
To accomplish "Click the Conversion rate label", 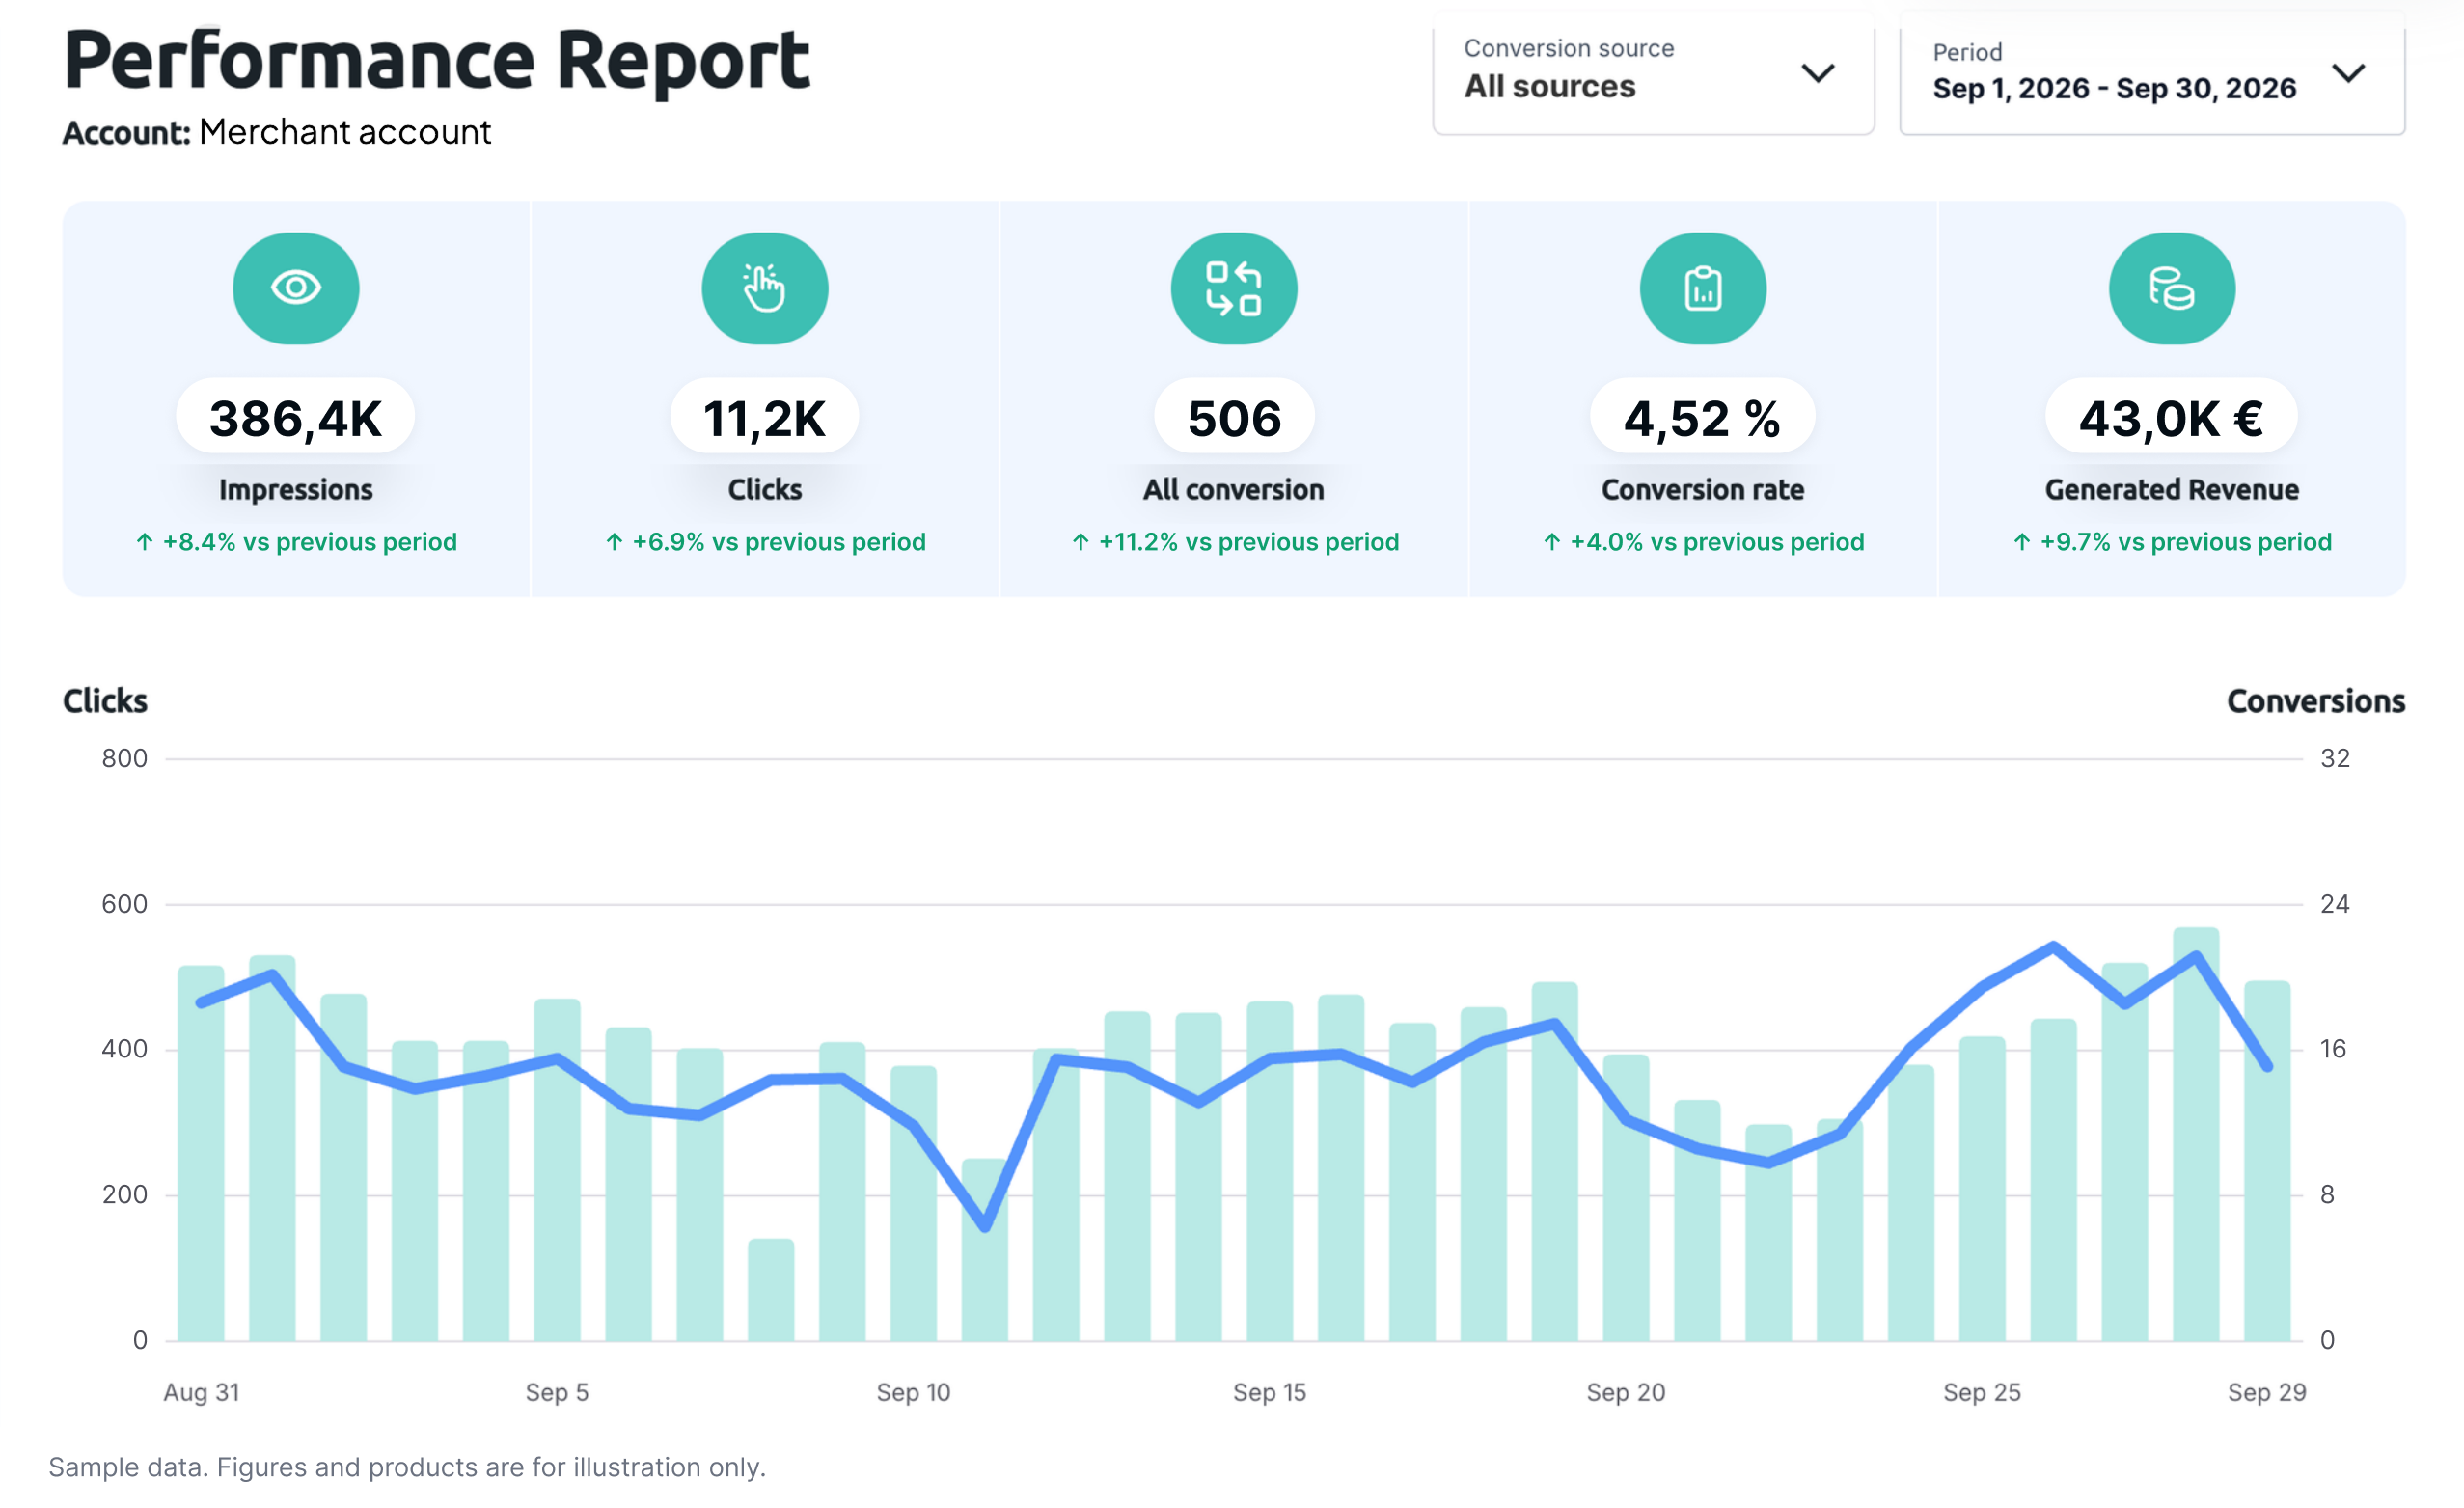I will click(x=1703, y=490).
